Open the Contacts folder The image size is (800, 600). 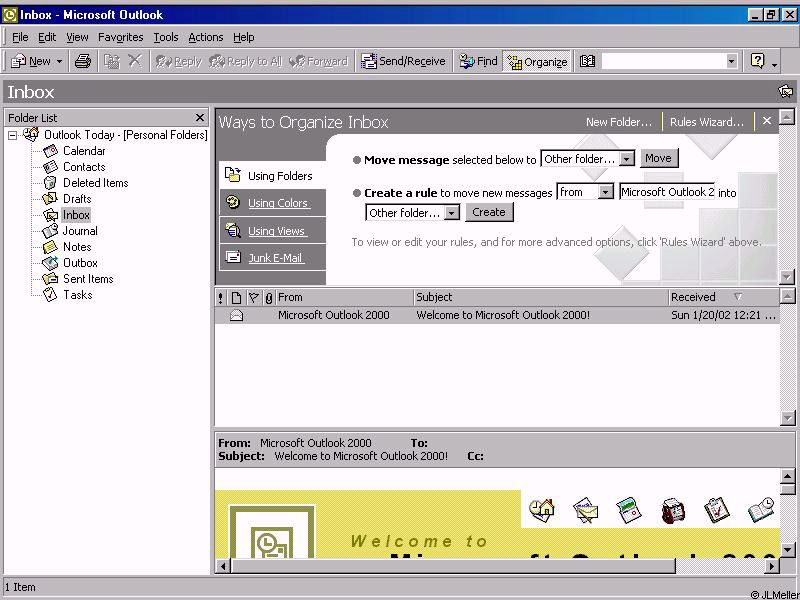84,167
